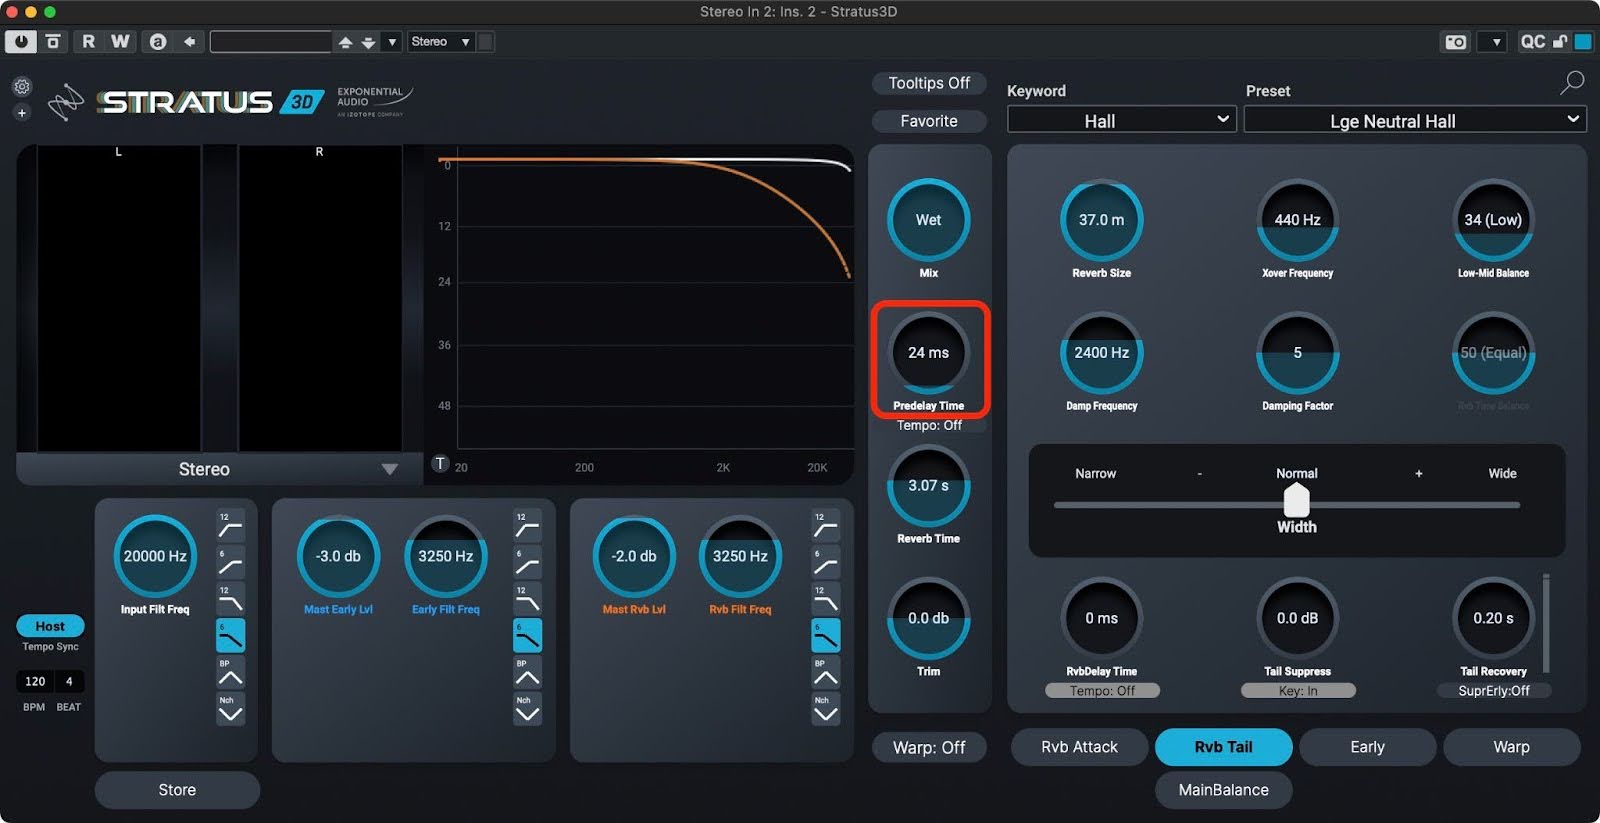The height and width of the screenshot is (823, 1600).
Task: Click the Wet Mix knob
Action: coord(928,220)
